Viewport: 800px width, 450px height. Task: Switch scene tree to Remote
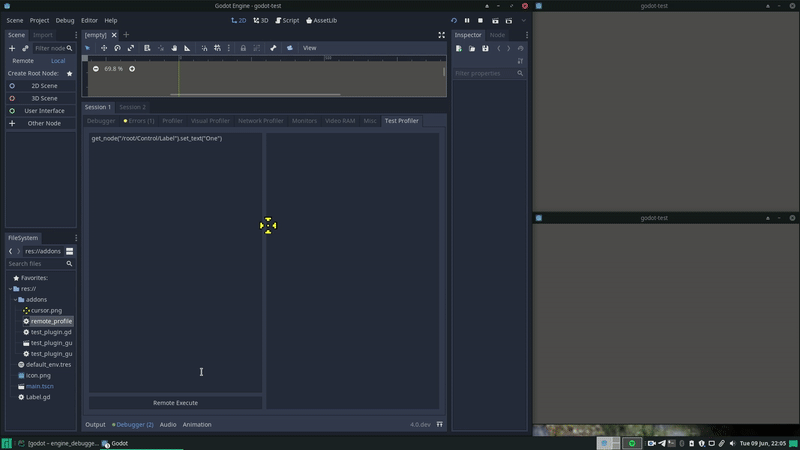[x=23, y=61]
